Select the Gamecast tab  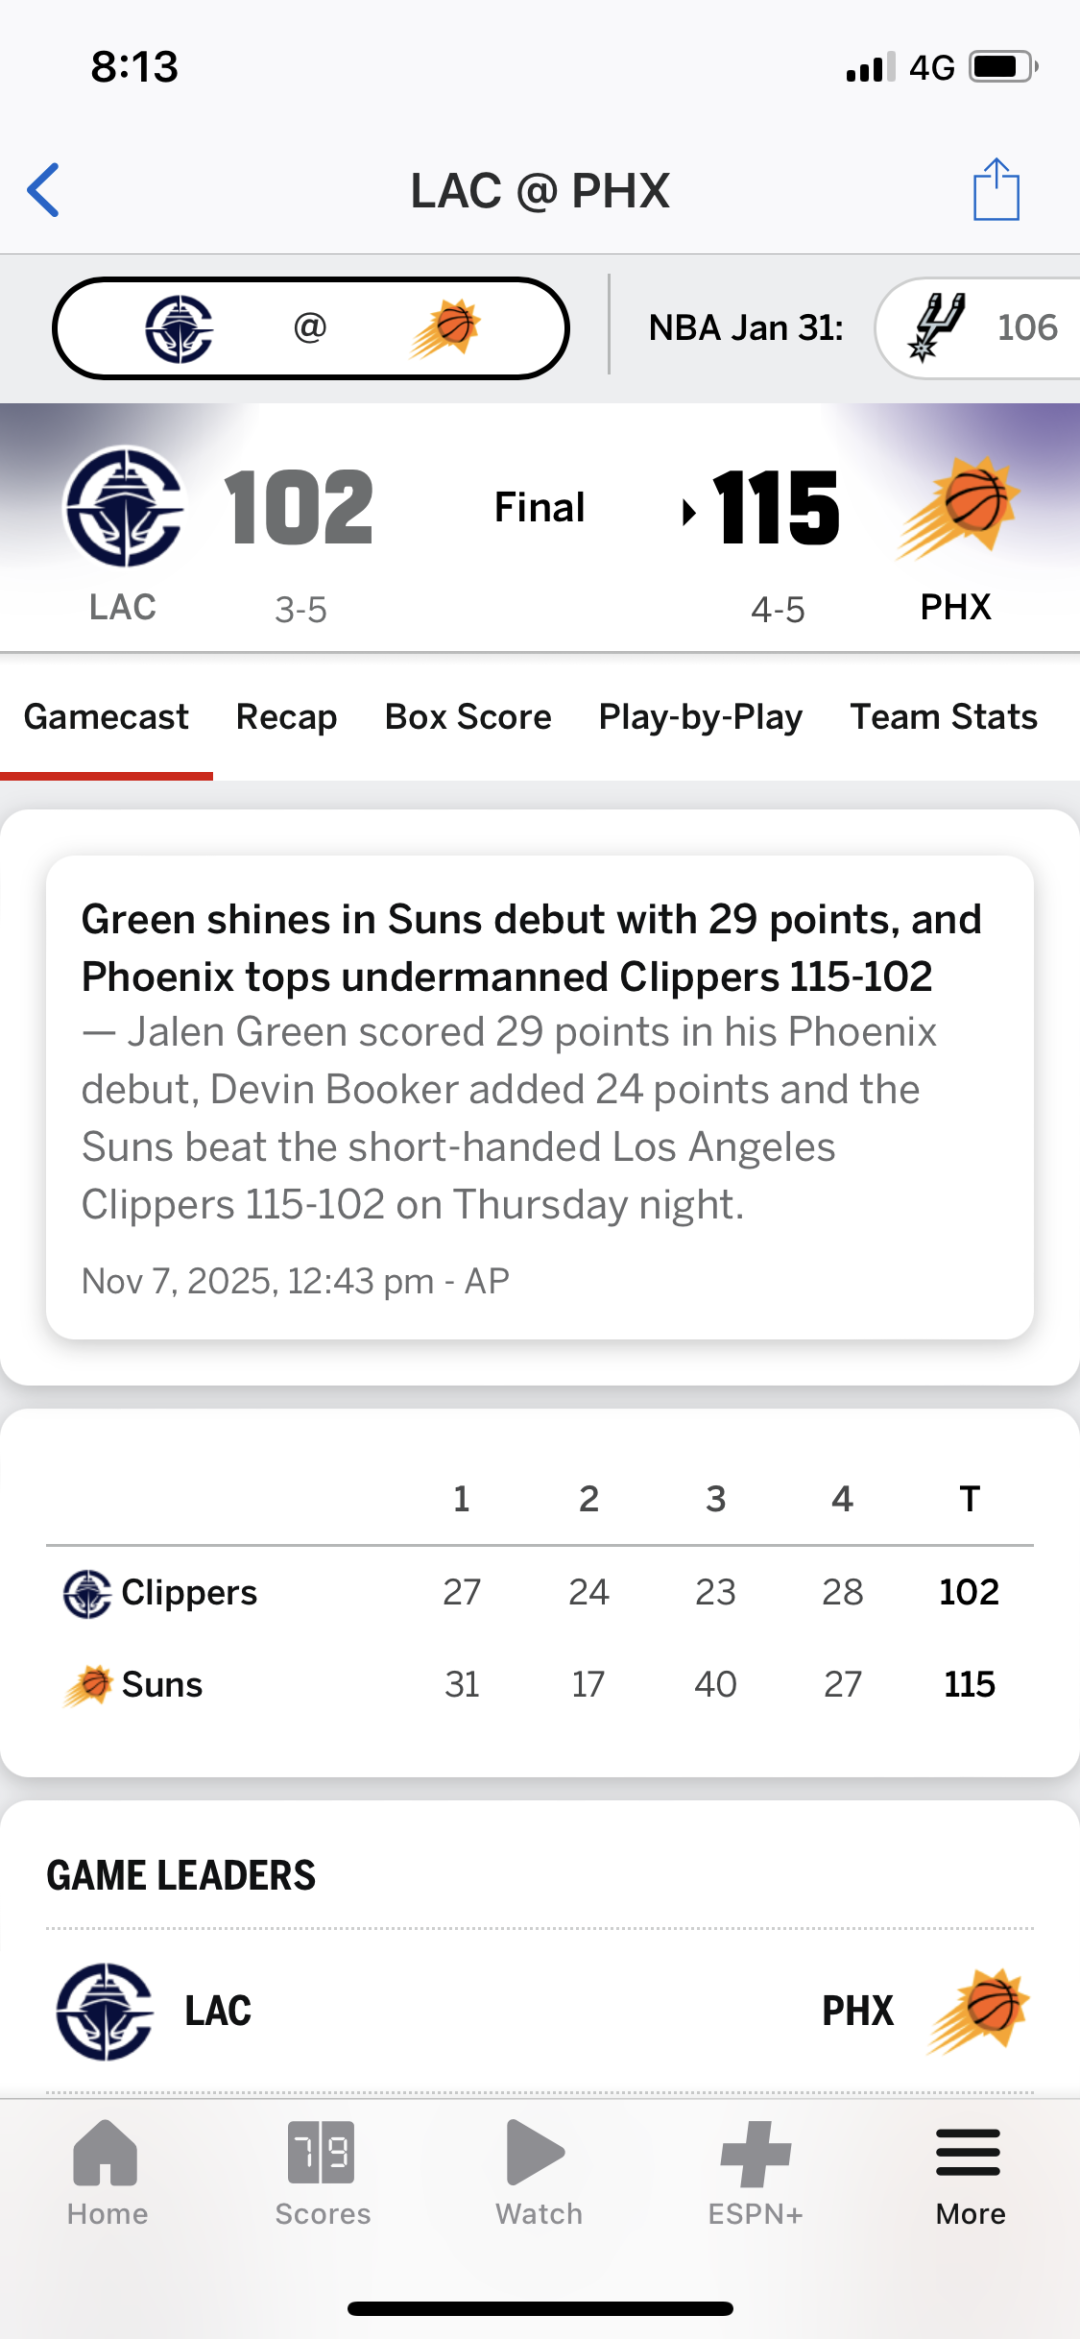click(x=106, y=717)
